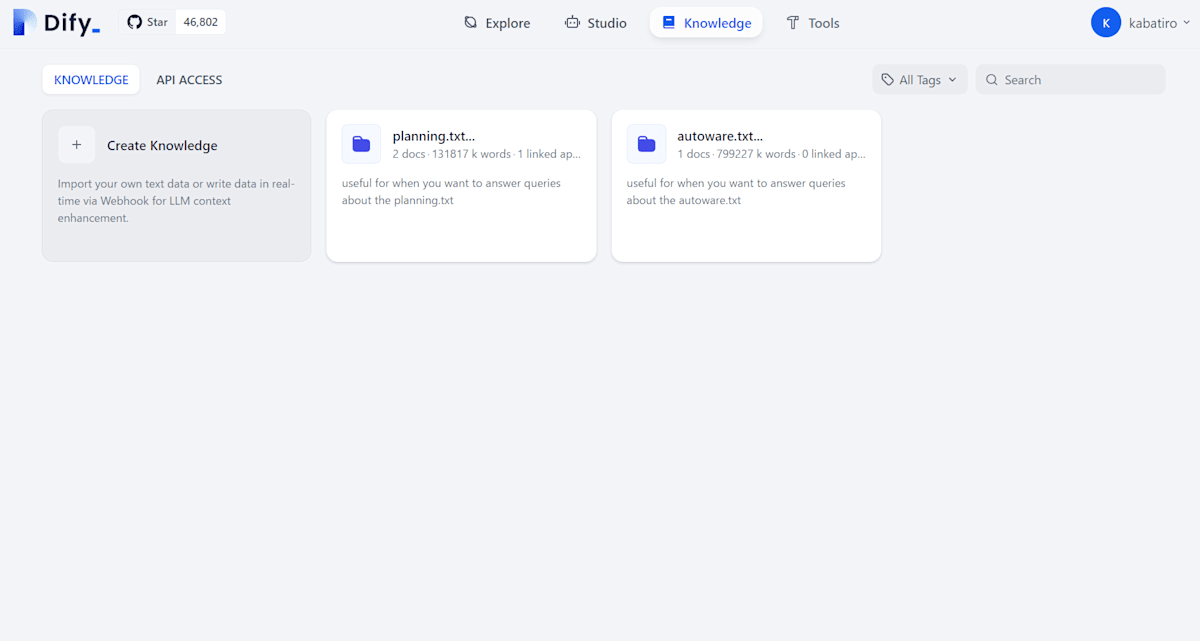Click the kabatiro avatar icon
The width and height of the screenshot is (1200, 641).
[x=1106, y=21]
